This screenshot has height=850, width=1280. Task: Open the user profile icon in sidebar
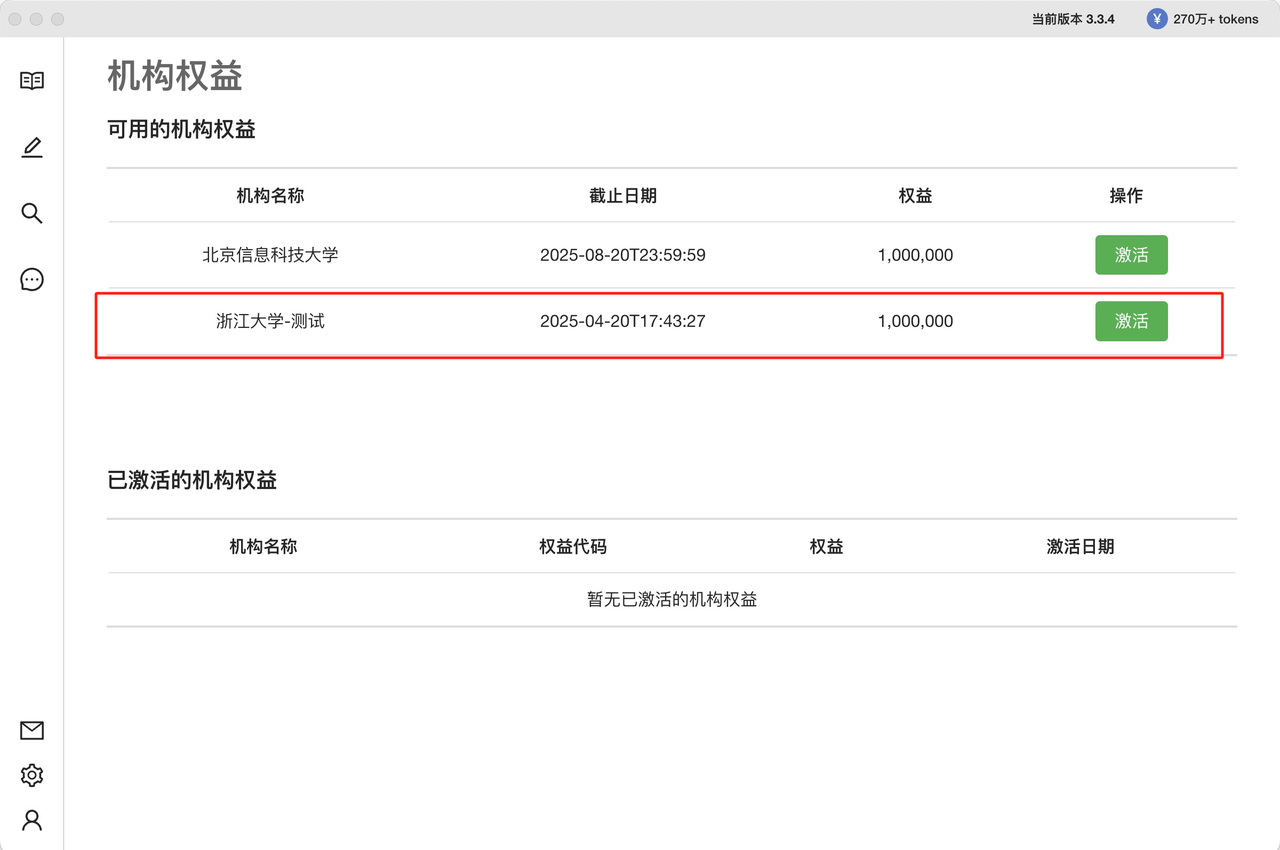click(x=32, y=821)
